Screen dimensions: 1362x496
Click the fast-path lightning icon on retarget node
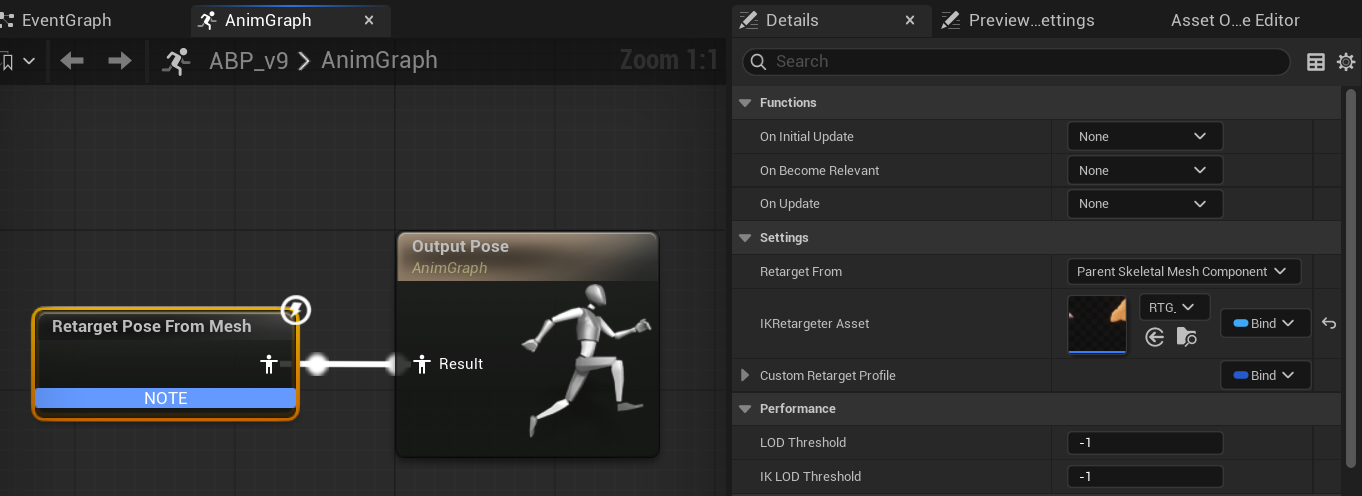295,310
